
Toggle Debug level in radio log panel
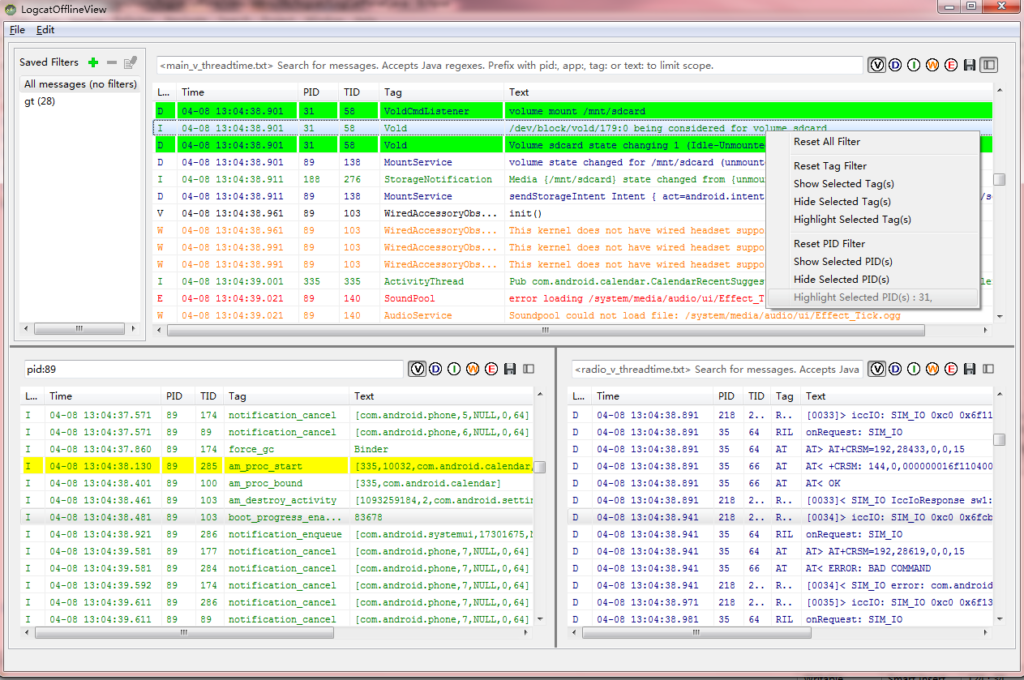pyautogui.click(x=895, y=369)
